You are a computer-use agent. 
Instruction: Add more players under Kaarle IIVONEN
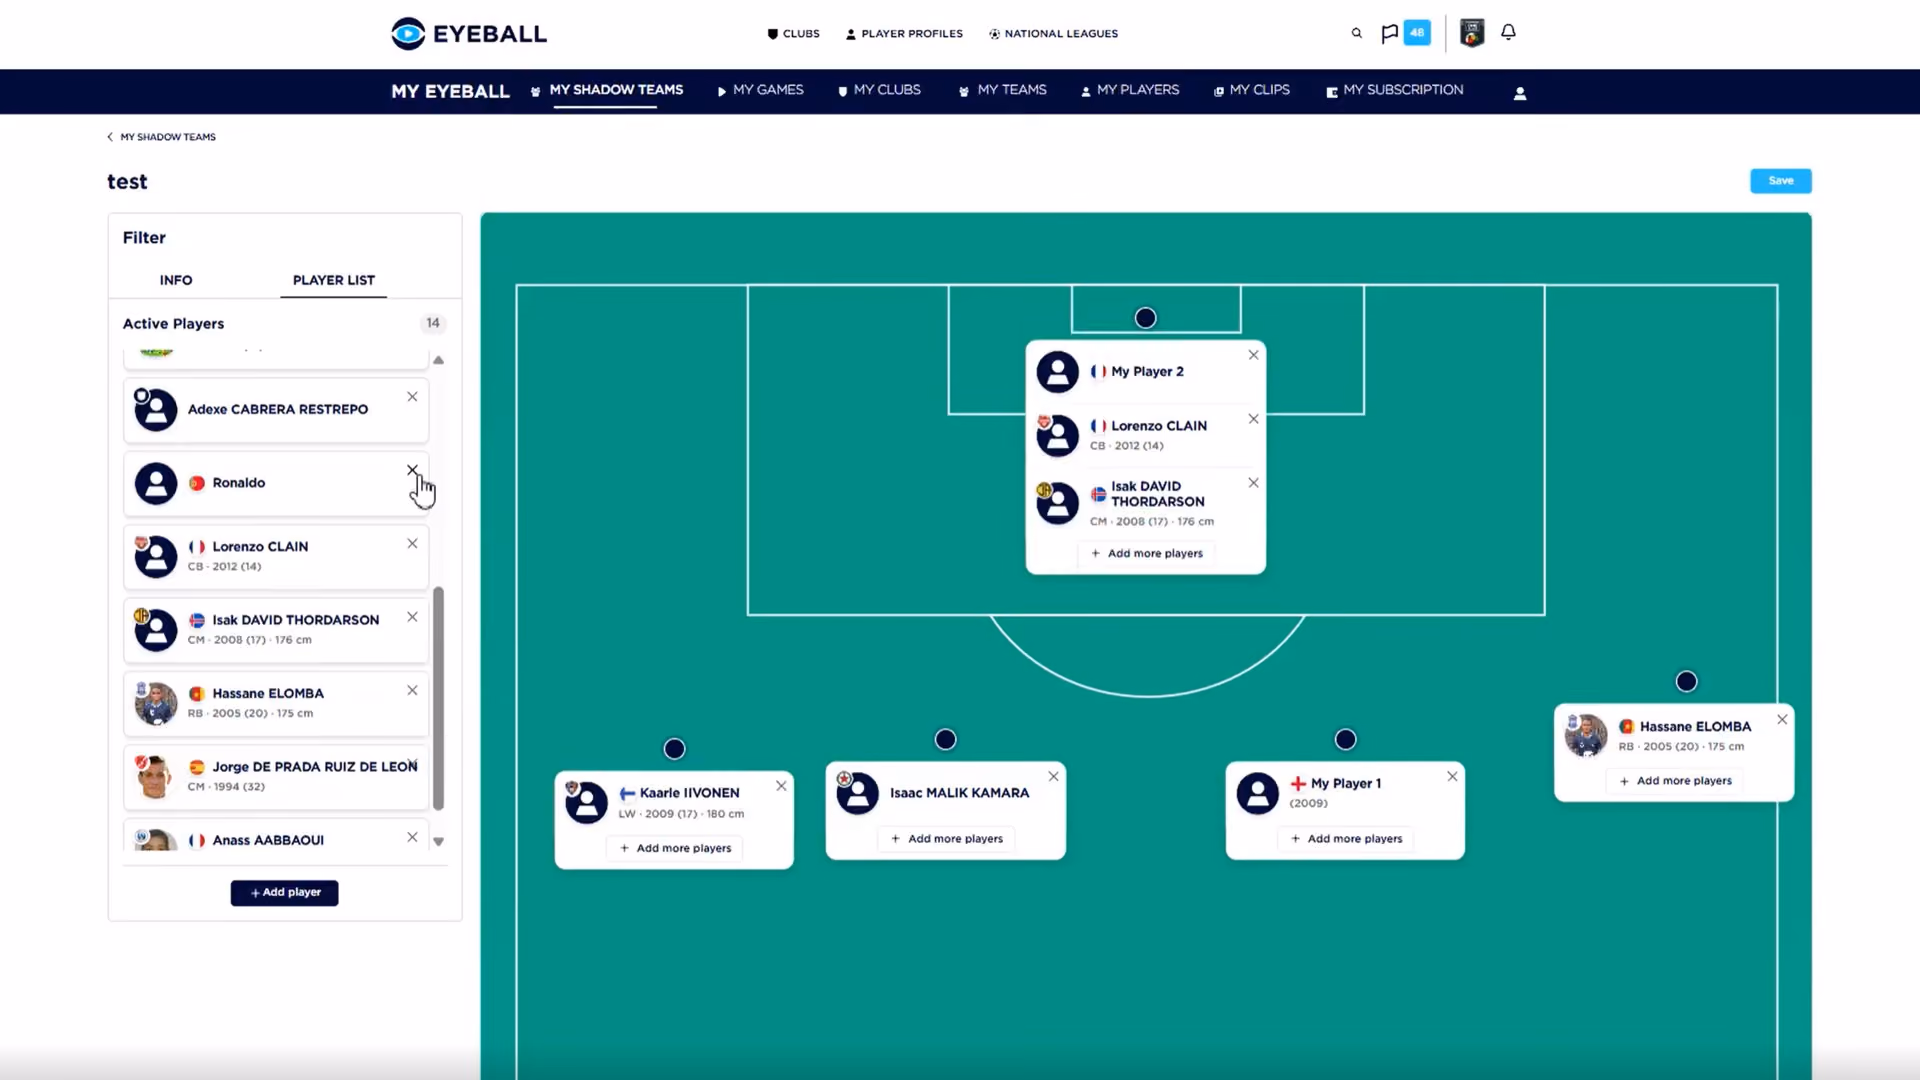[675, 849]
